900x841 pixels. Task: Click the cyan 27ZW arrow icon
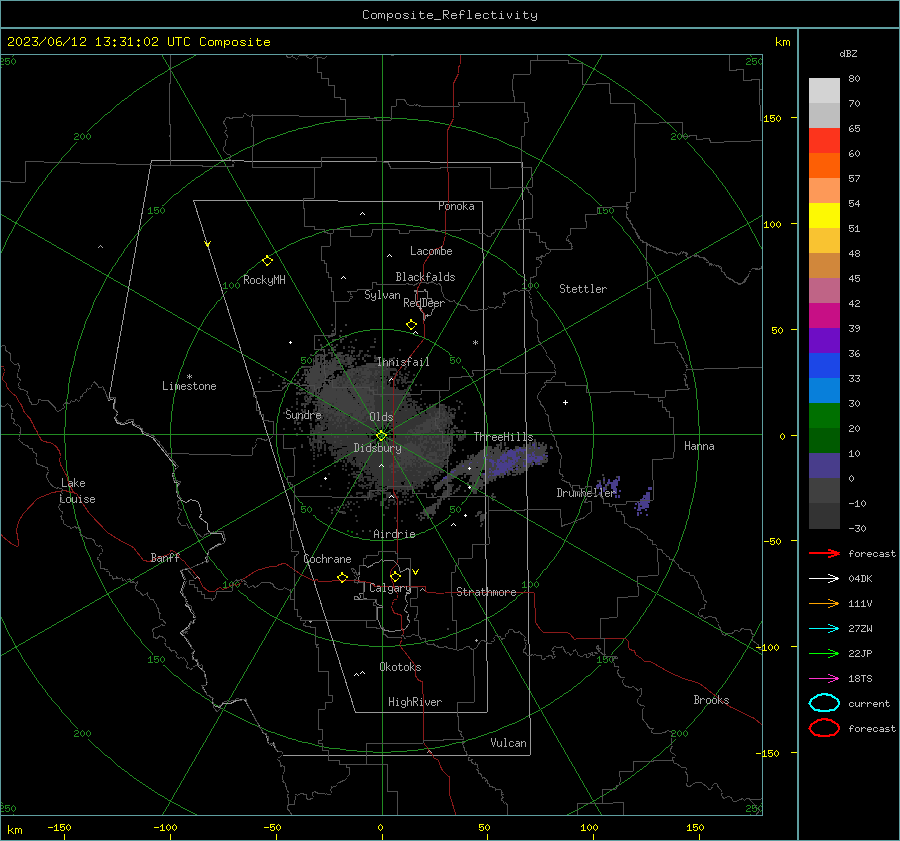pyautogui.click(x=824, y=629)
